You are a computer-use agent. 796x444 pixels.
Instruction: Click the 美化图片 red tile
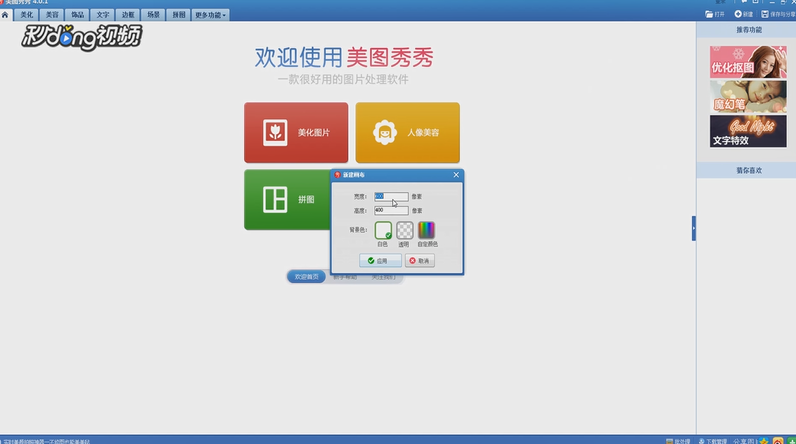(296, 132)
